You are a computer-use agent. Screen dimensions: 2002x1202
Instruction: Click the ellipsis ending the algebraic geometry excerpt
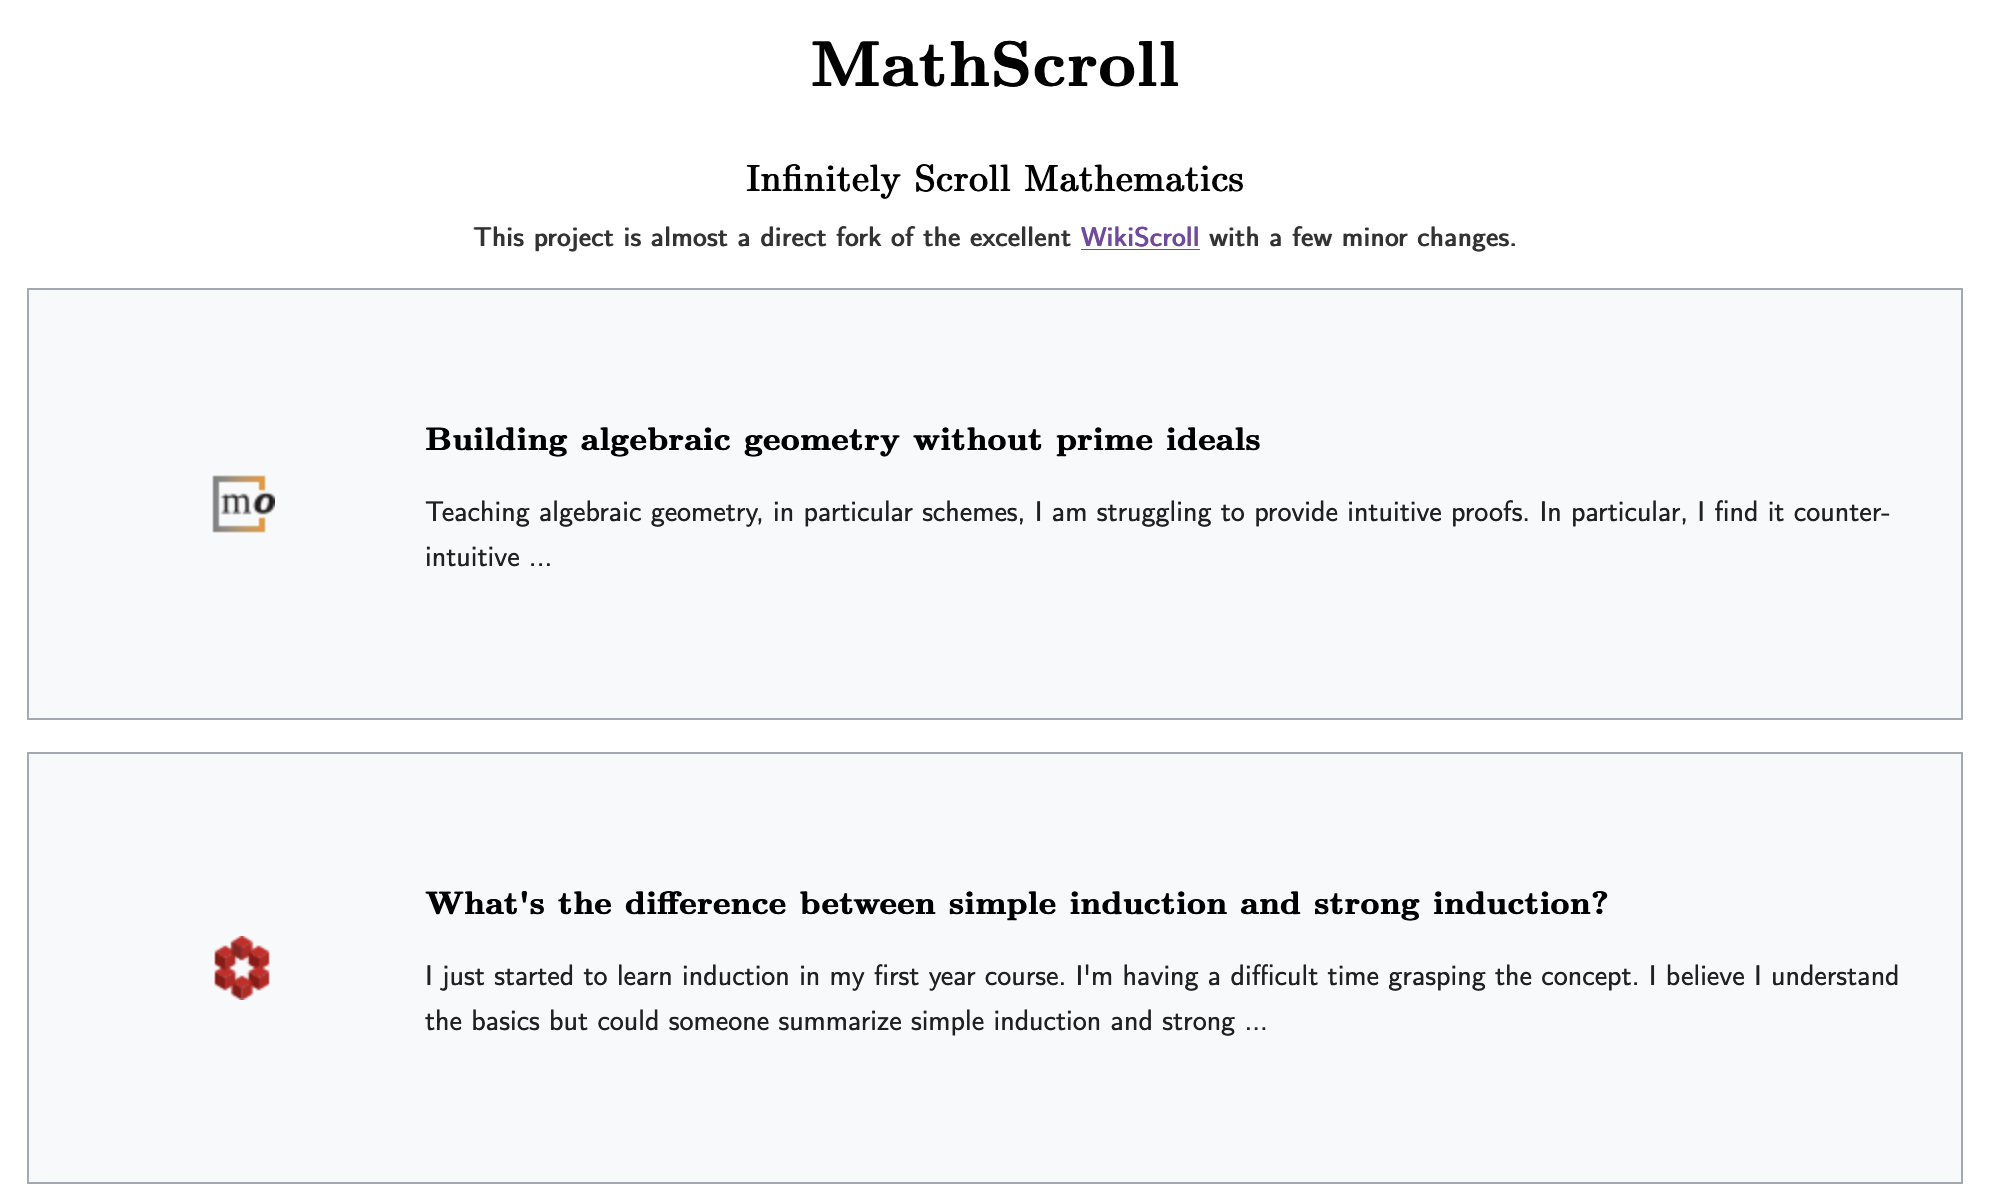[x=540, y=558]
